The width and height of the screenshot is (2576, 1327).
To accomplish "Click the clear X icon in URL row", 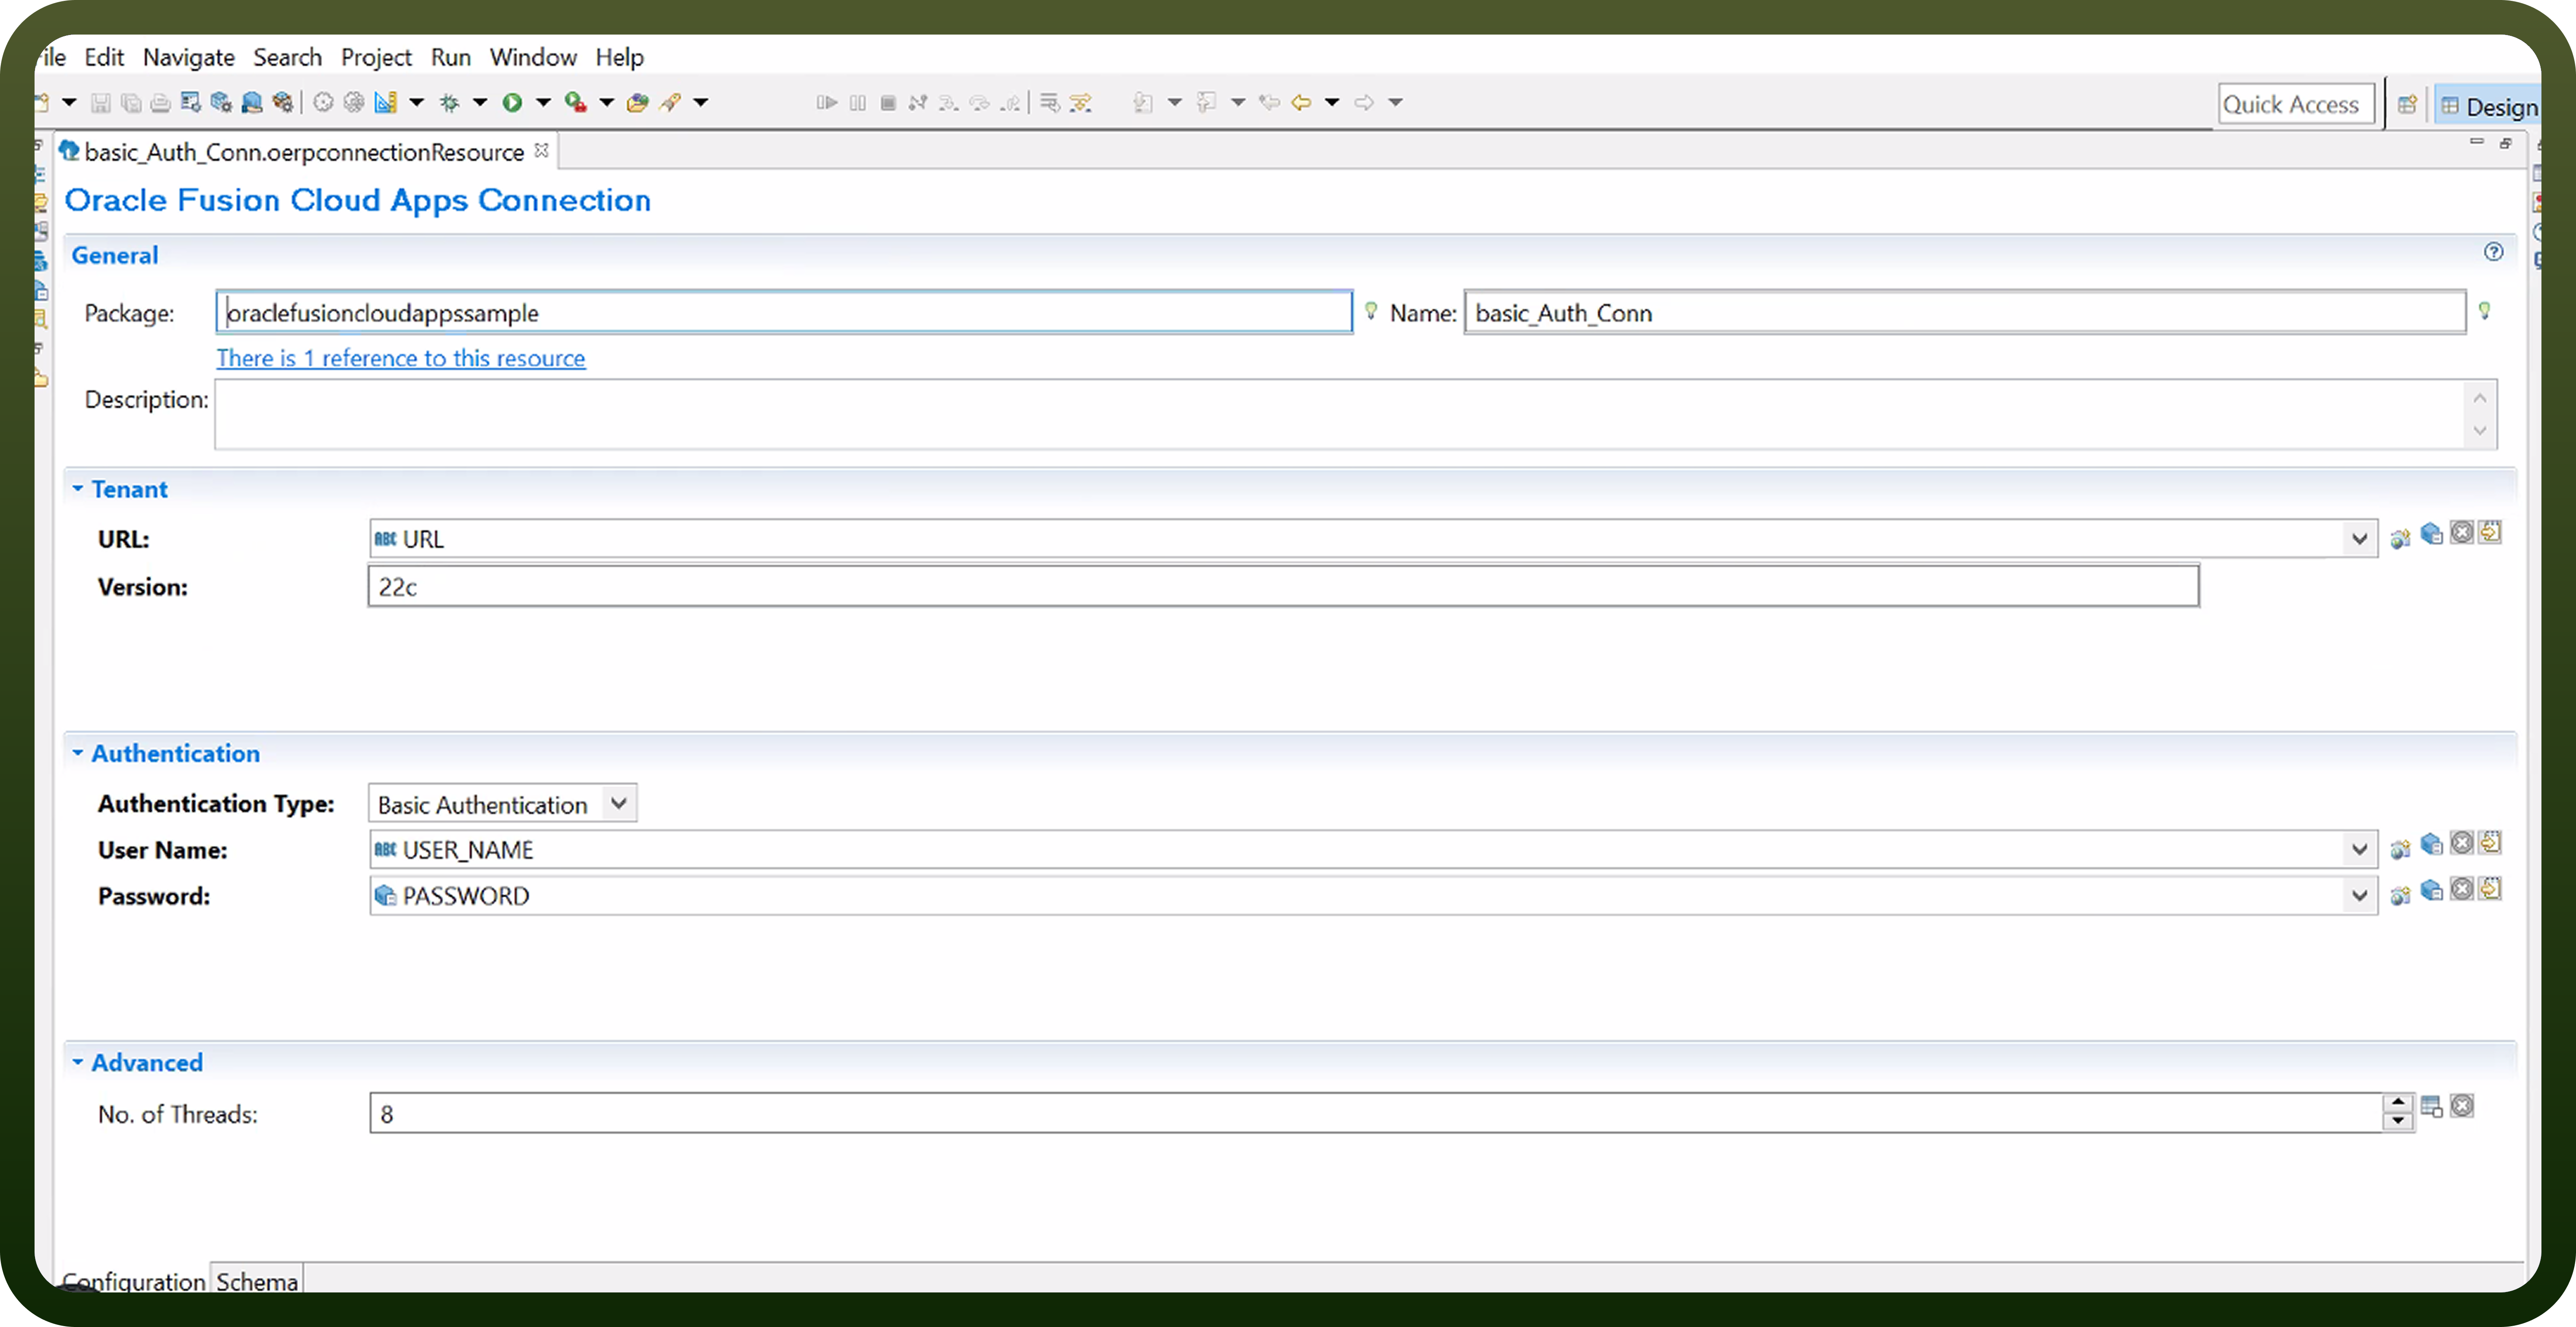I will tap(2461, 532).
